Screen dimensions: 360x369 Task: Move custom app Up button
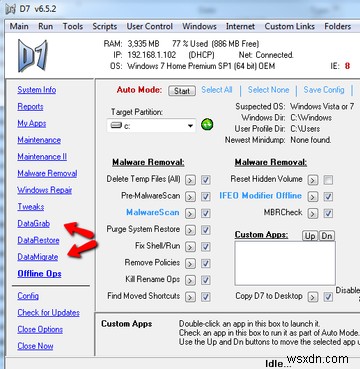(310, 236)
